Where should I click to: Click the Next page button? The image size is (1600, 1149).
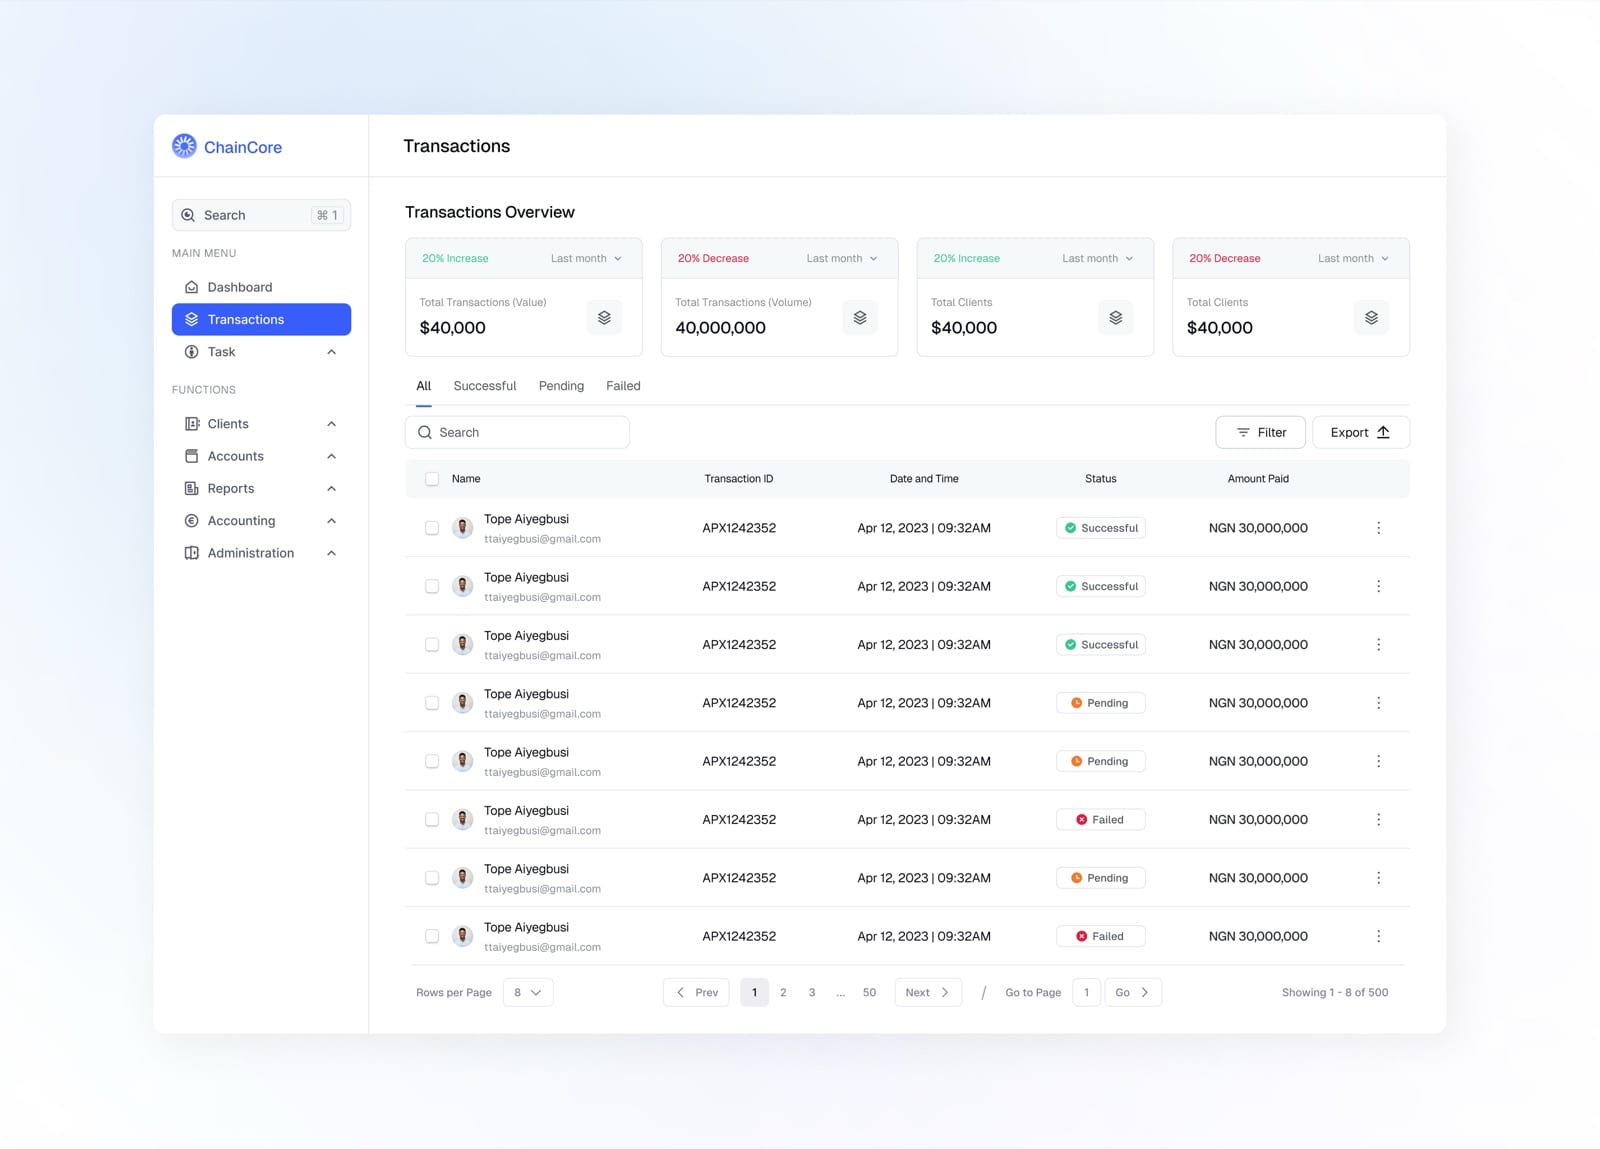[x=928, y=992]
